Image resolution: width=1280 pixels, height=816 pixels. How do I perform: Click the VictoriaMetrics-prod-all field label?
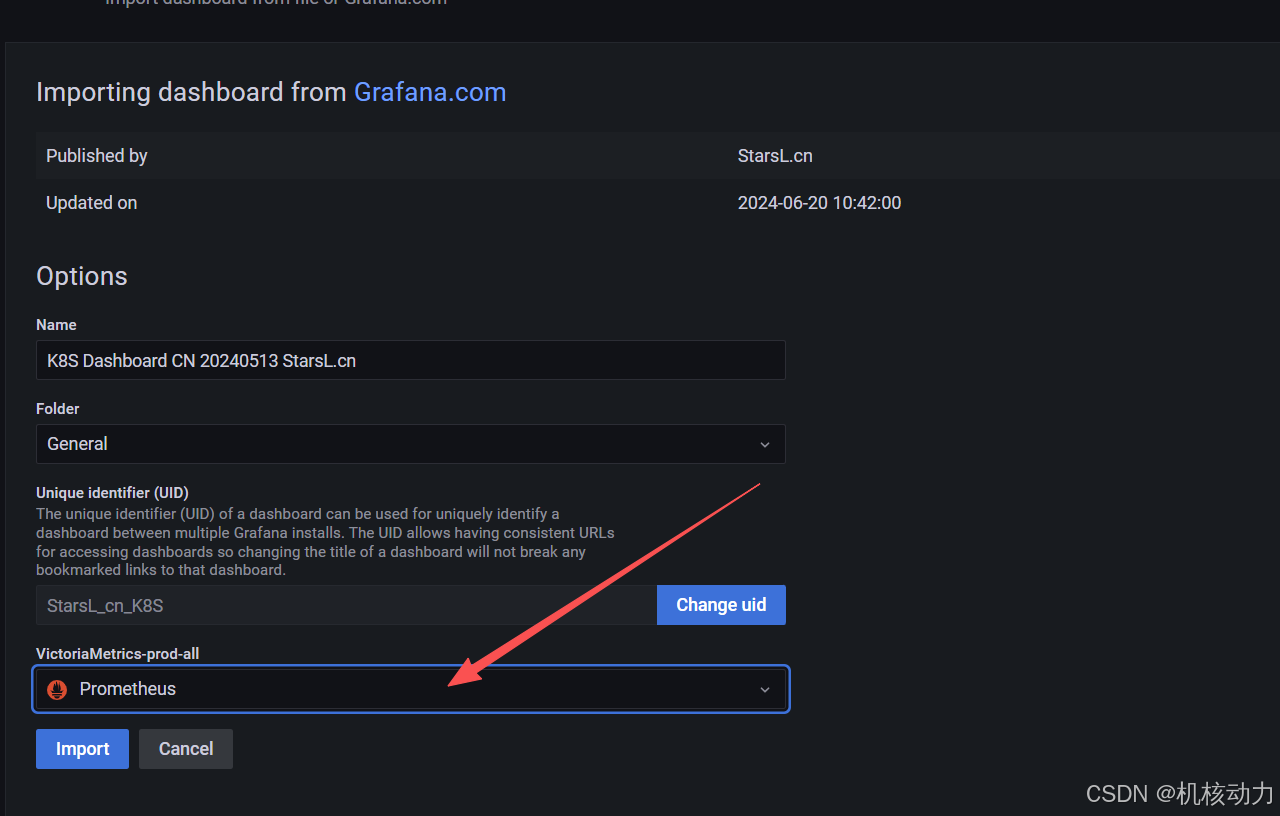[118, 654]
